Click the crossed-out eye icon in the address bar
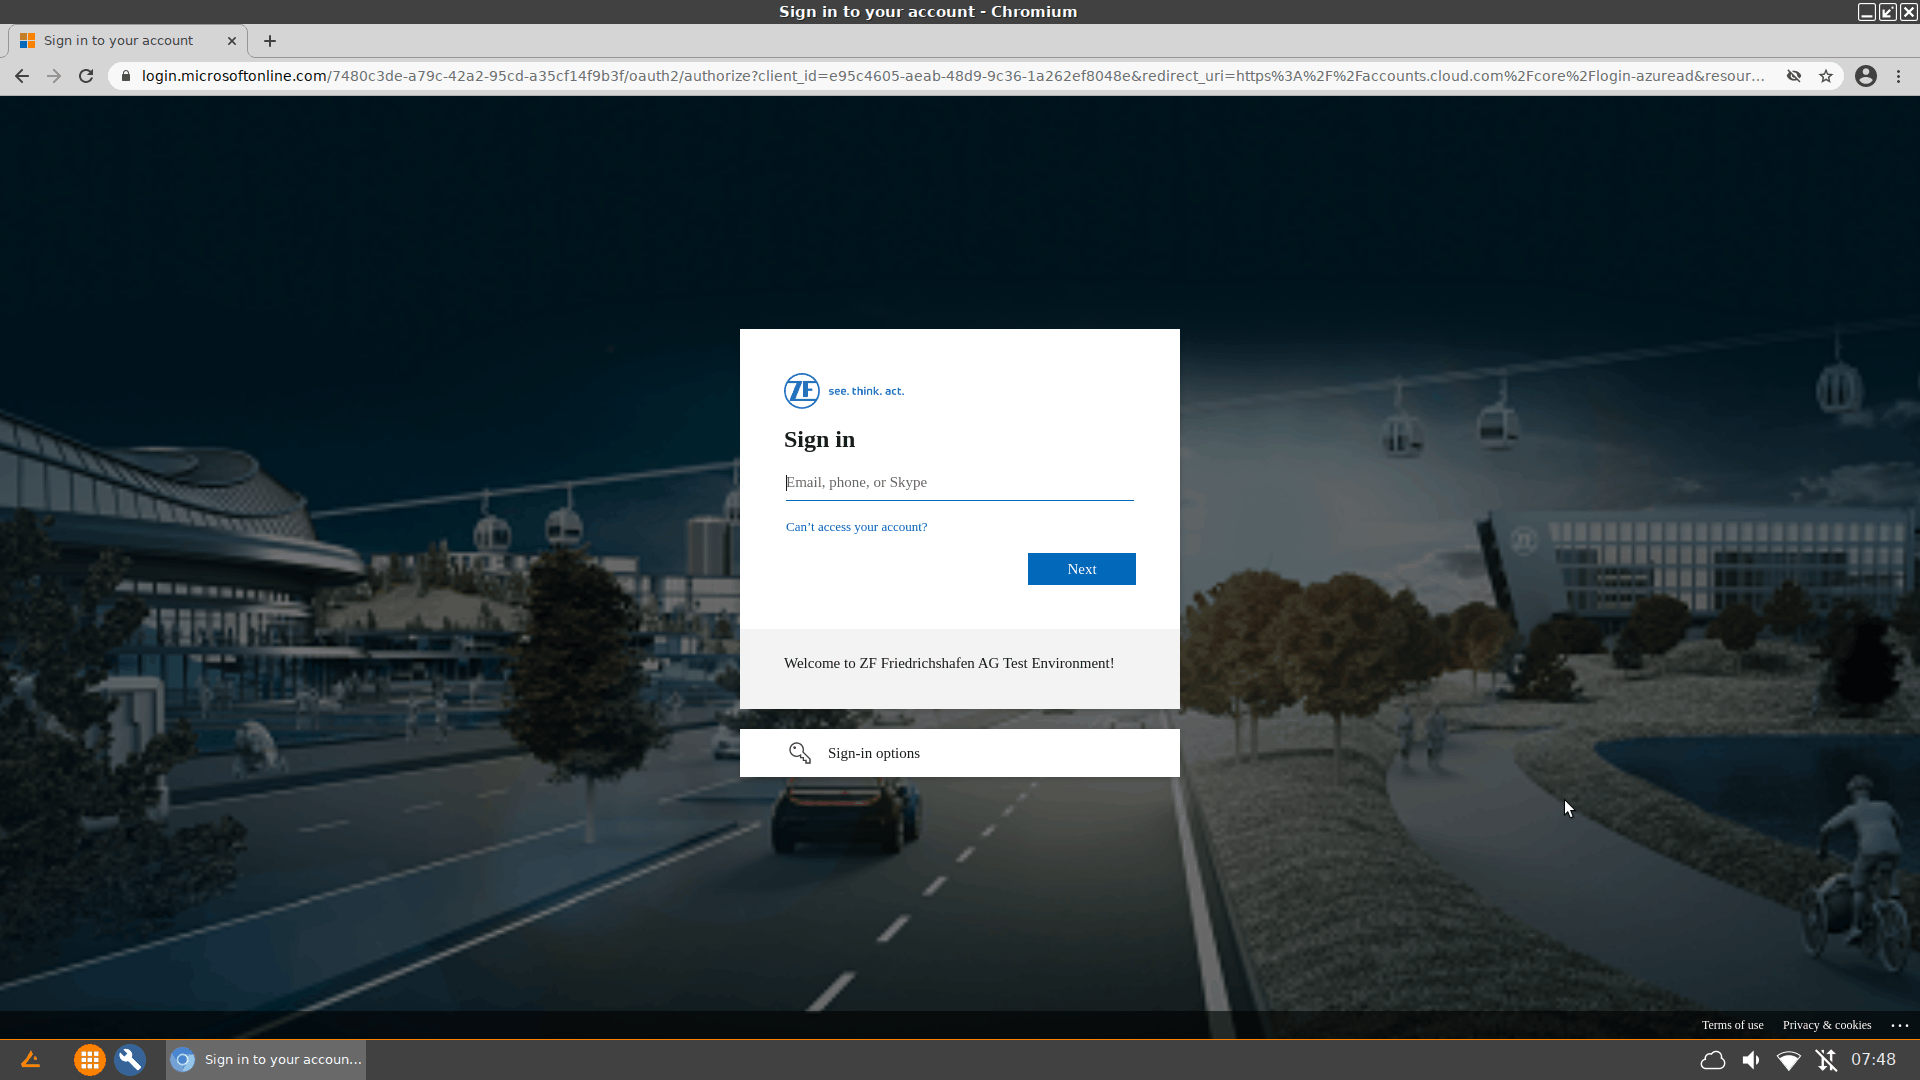The width and height of the screenshot is (1920, 1080). (1794, 76)
